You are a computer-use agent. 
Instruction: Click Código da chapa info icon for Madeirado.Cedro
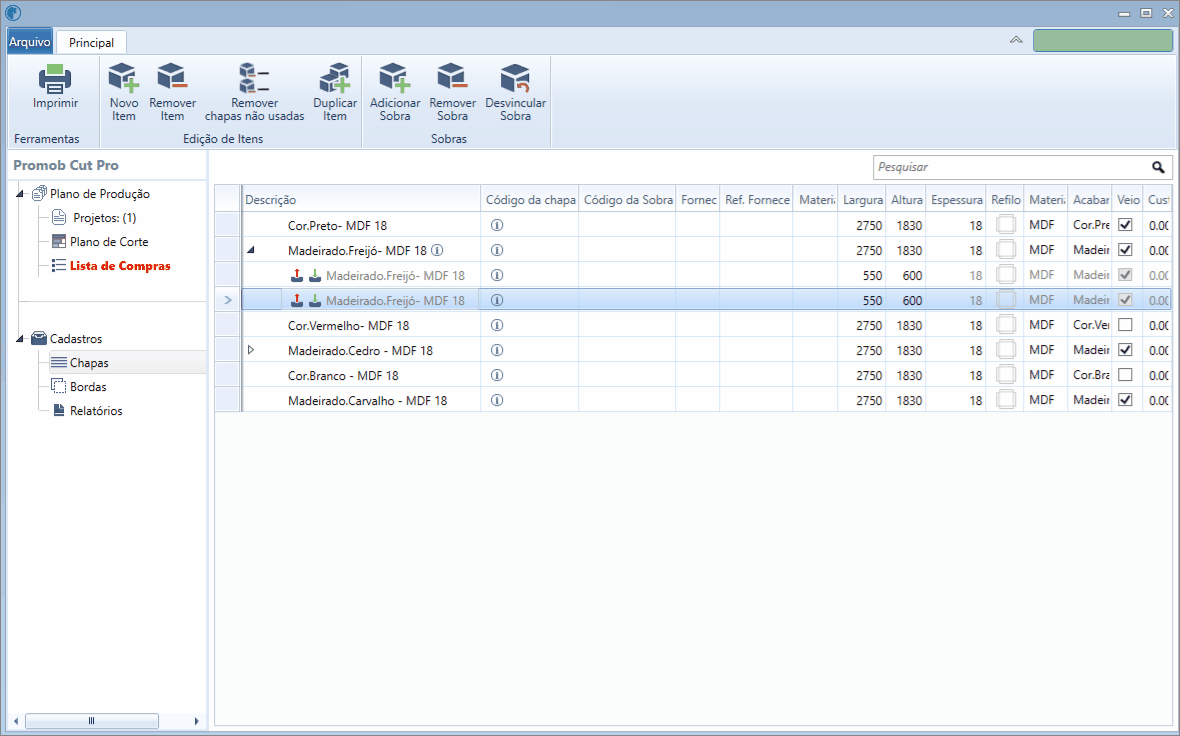[497, 350]
